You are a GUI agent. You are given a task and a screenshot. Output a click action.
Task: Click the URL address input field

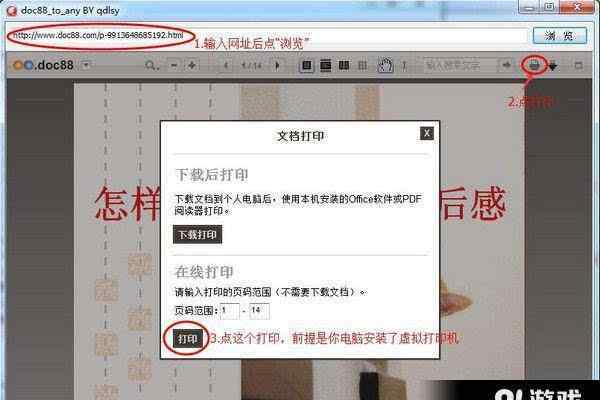[x=267, y=36]
